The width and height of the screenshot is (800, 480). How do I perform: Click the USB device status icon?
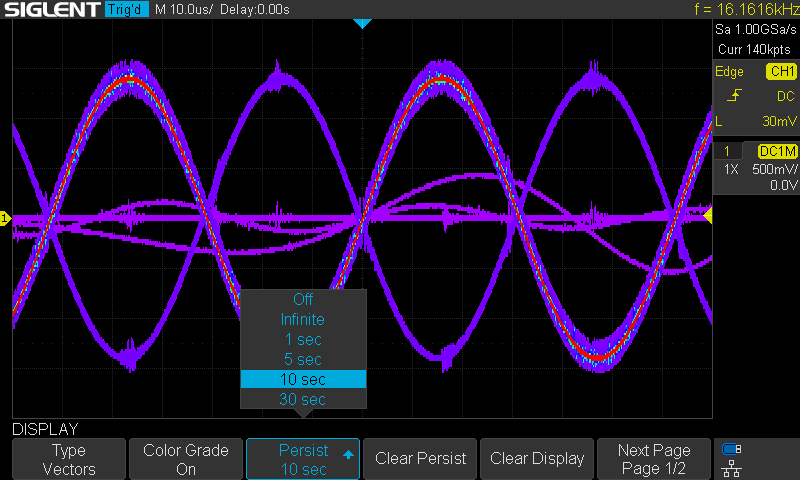coord(732,449)
